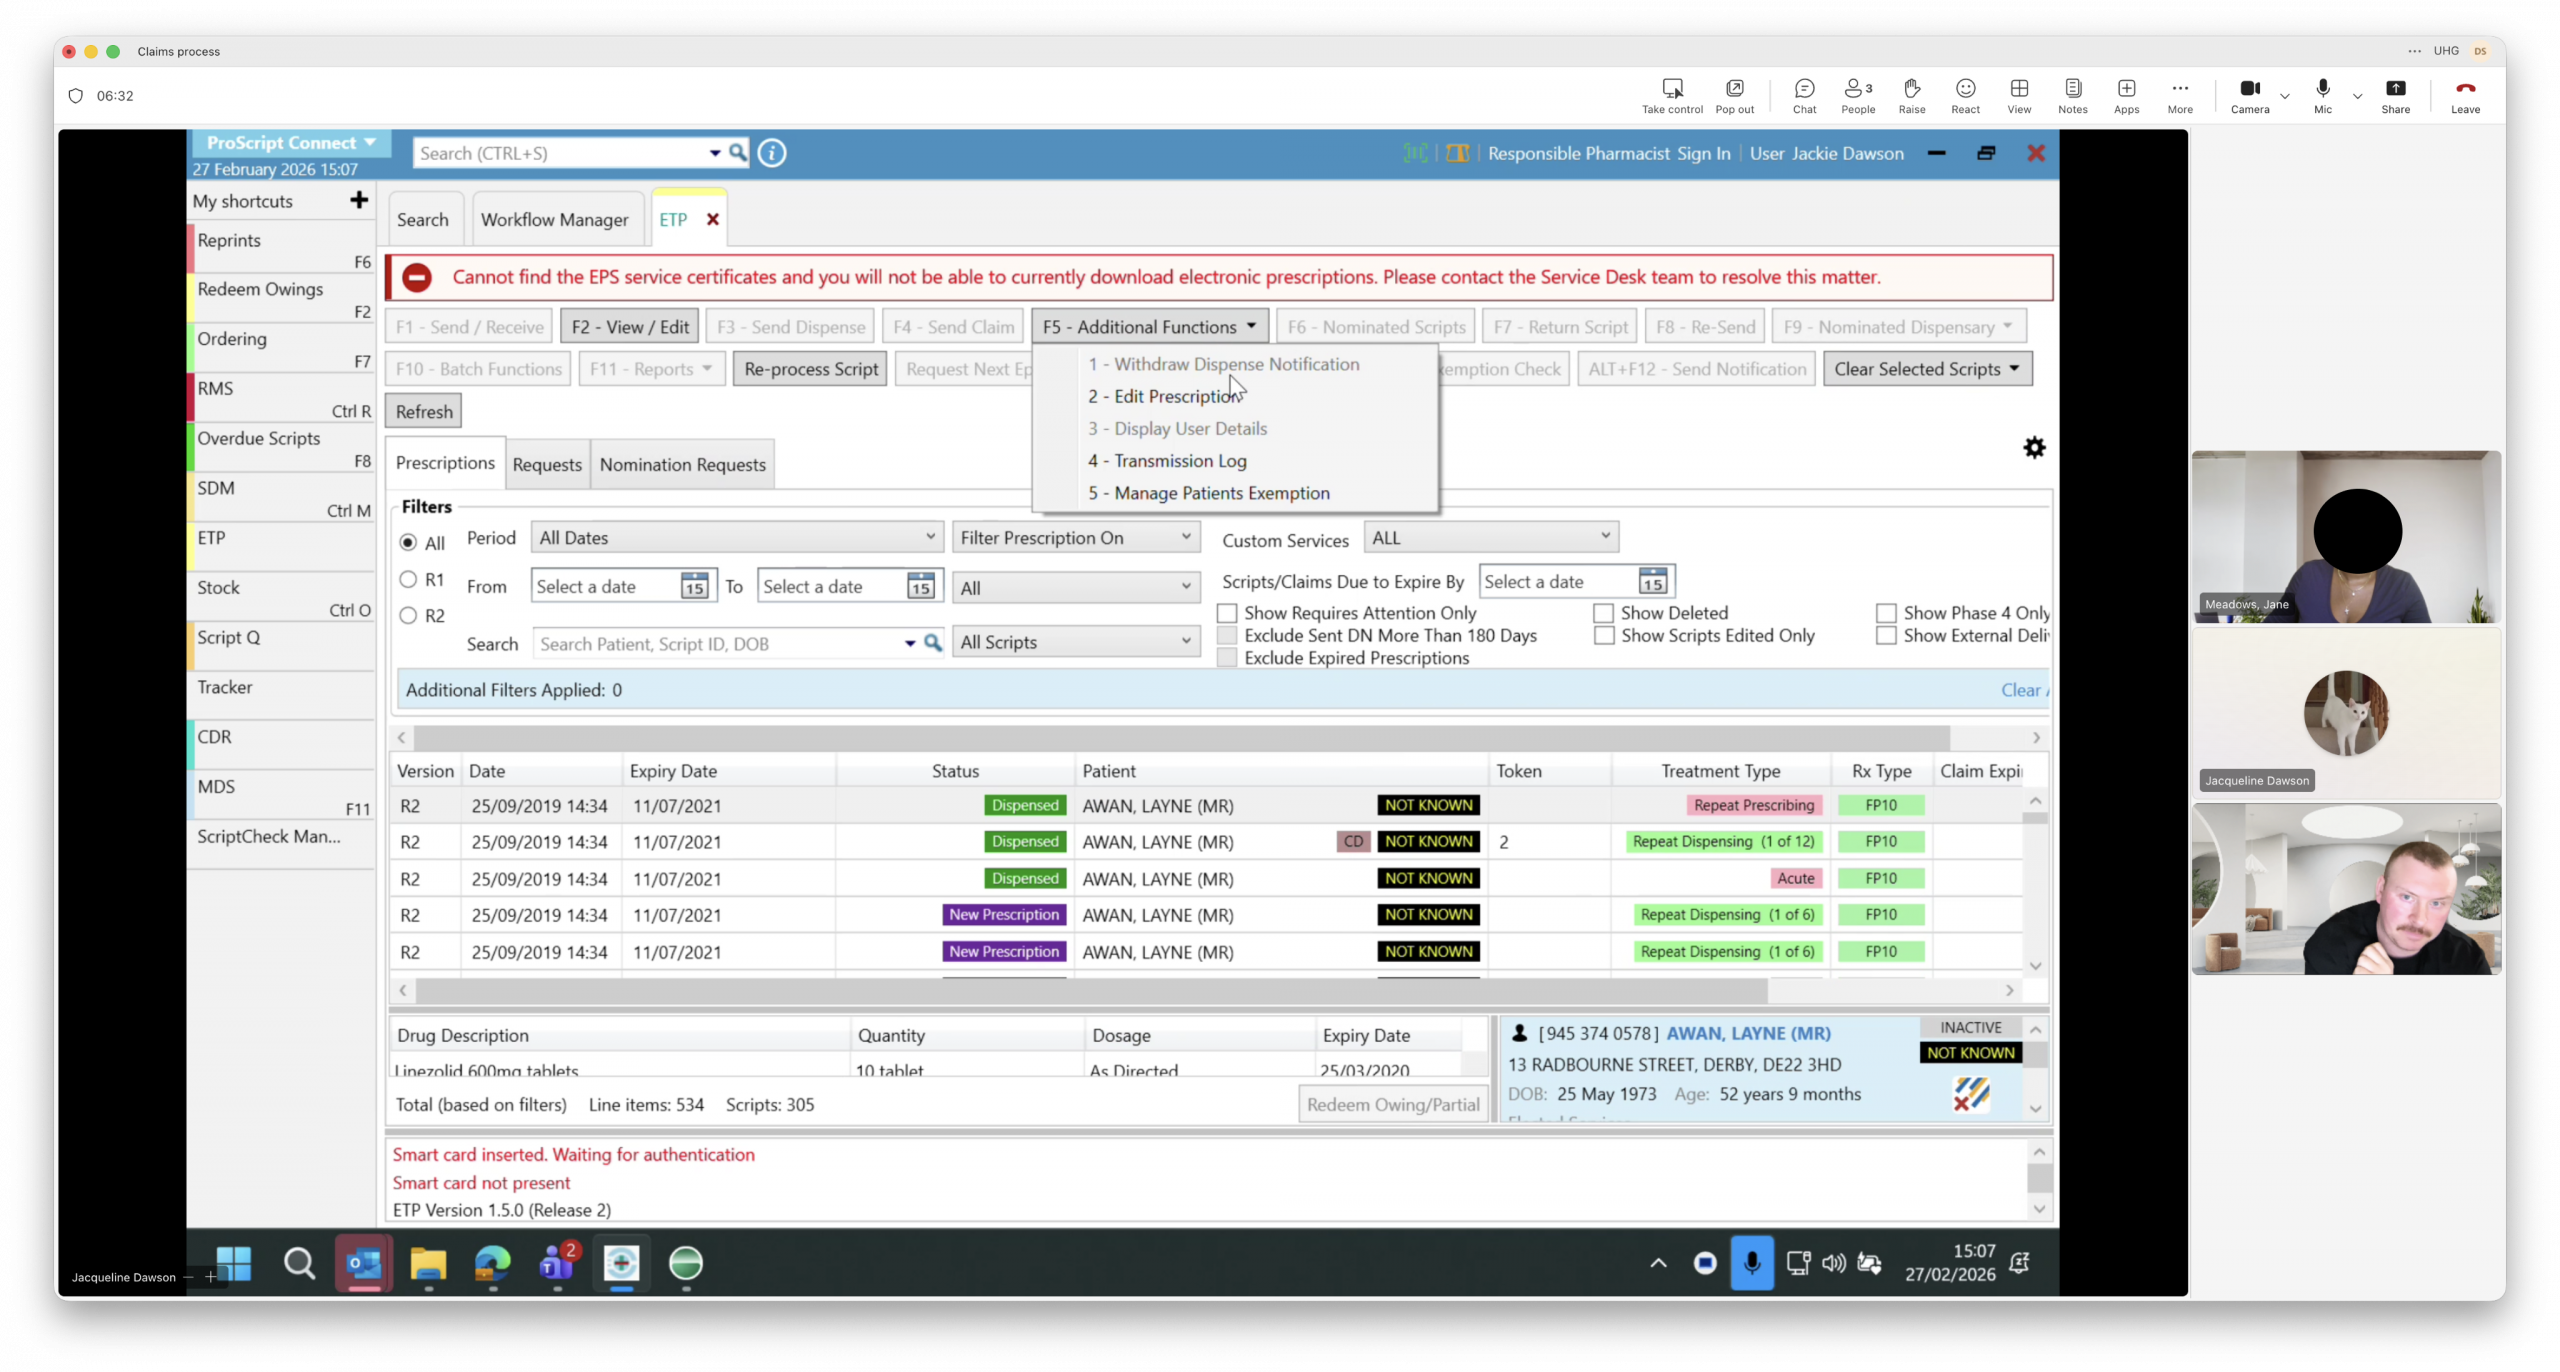The width and height of the screenshot is (2560, 1372).
Task: Expand the ProScript search box dropdown arrow
Action: [x=714, y=153]
